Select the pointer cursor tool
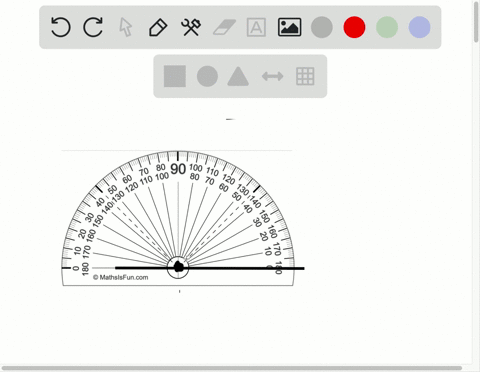 click(126, 27)
